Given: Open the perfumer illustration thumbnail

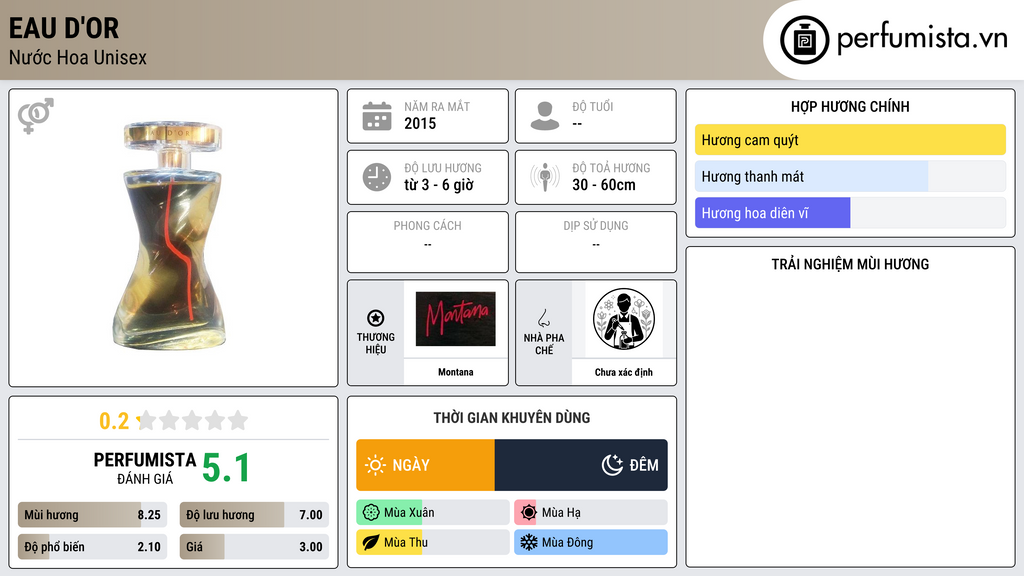Looking at the screenshot, I should (x=624, y=319).
